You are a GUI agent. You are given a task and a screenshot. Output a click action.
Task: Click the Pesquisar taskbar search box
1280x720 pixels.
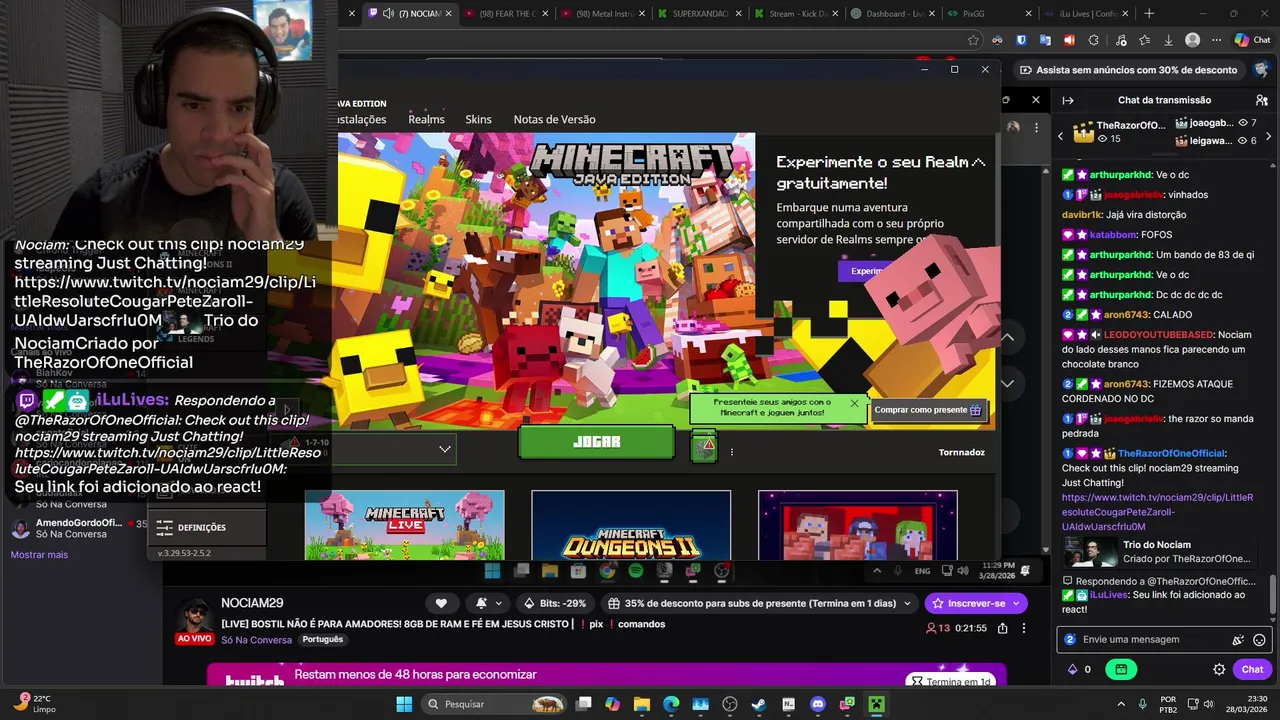tap(496, 704)
